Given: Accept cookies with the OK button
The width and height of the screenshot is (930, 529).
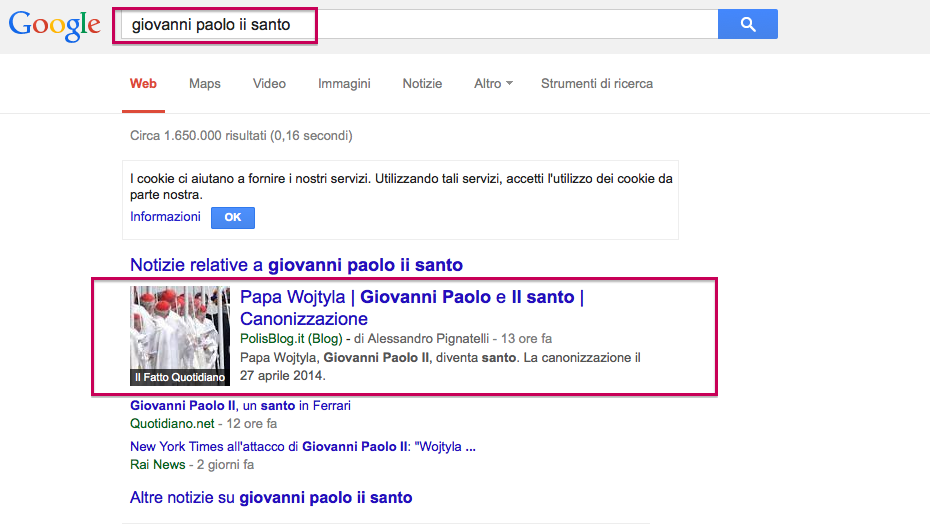Looking at the screenshot, I should pos(232,218).
